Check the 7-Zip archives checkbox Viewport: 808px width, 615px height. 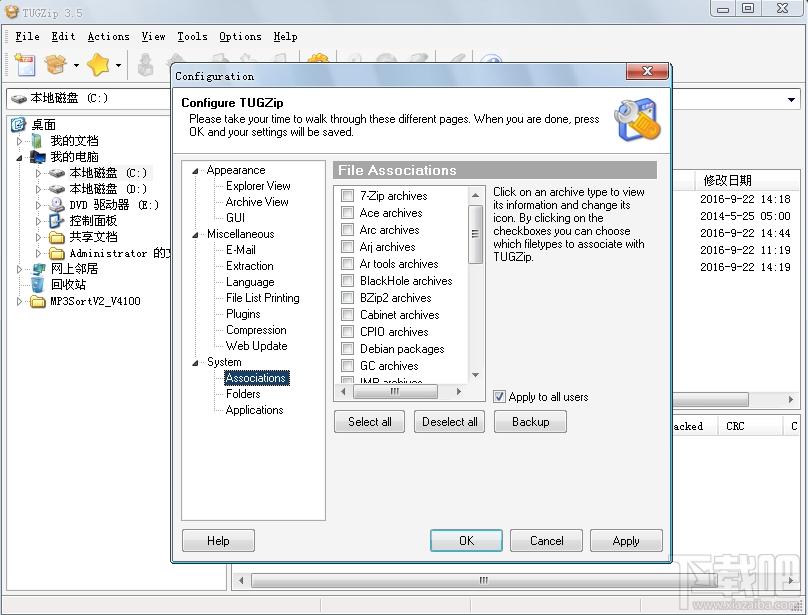[348, 196]
